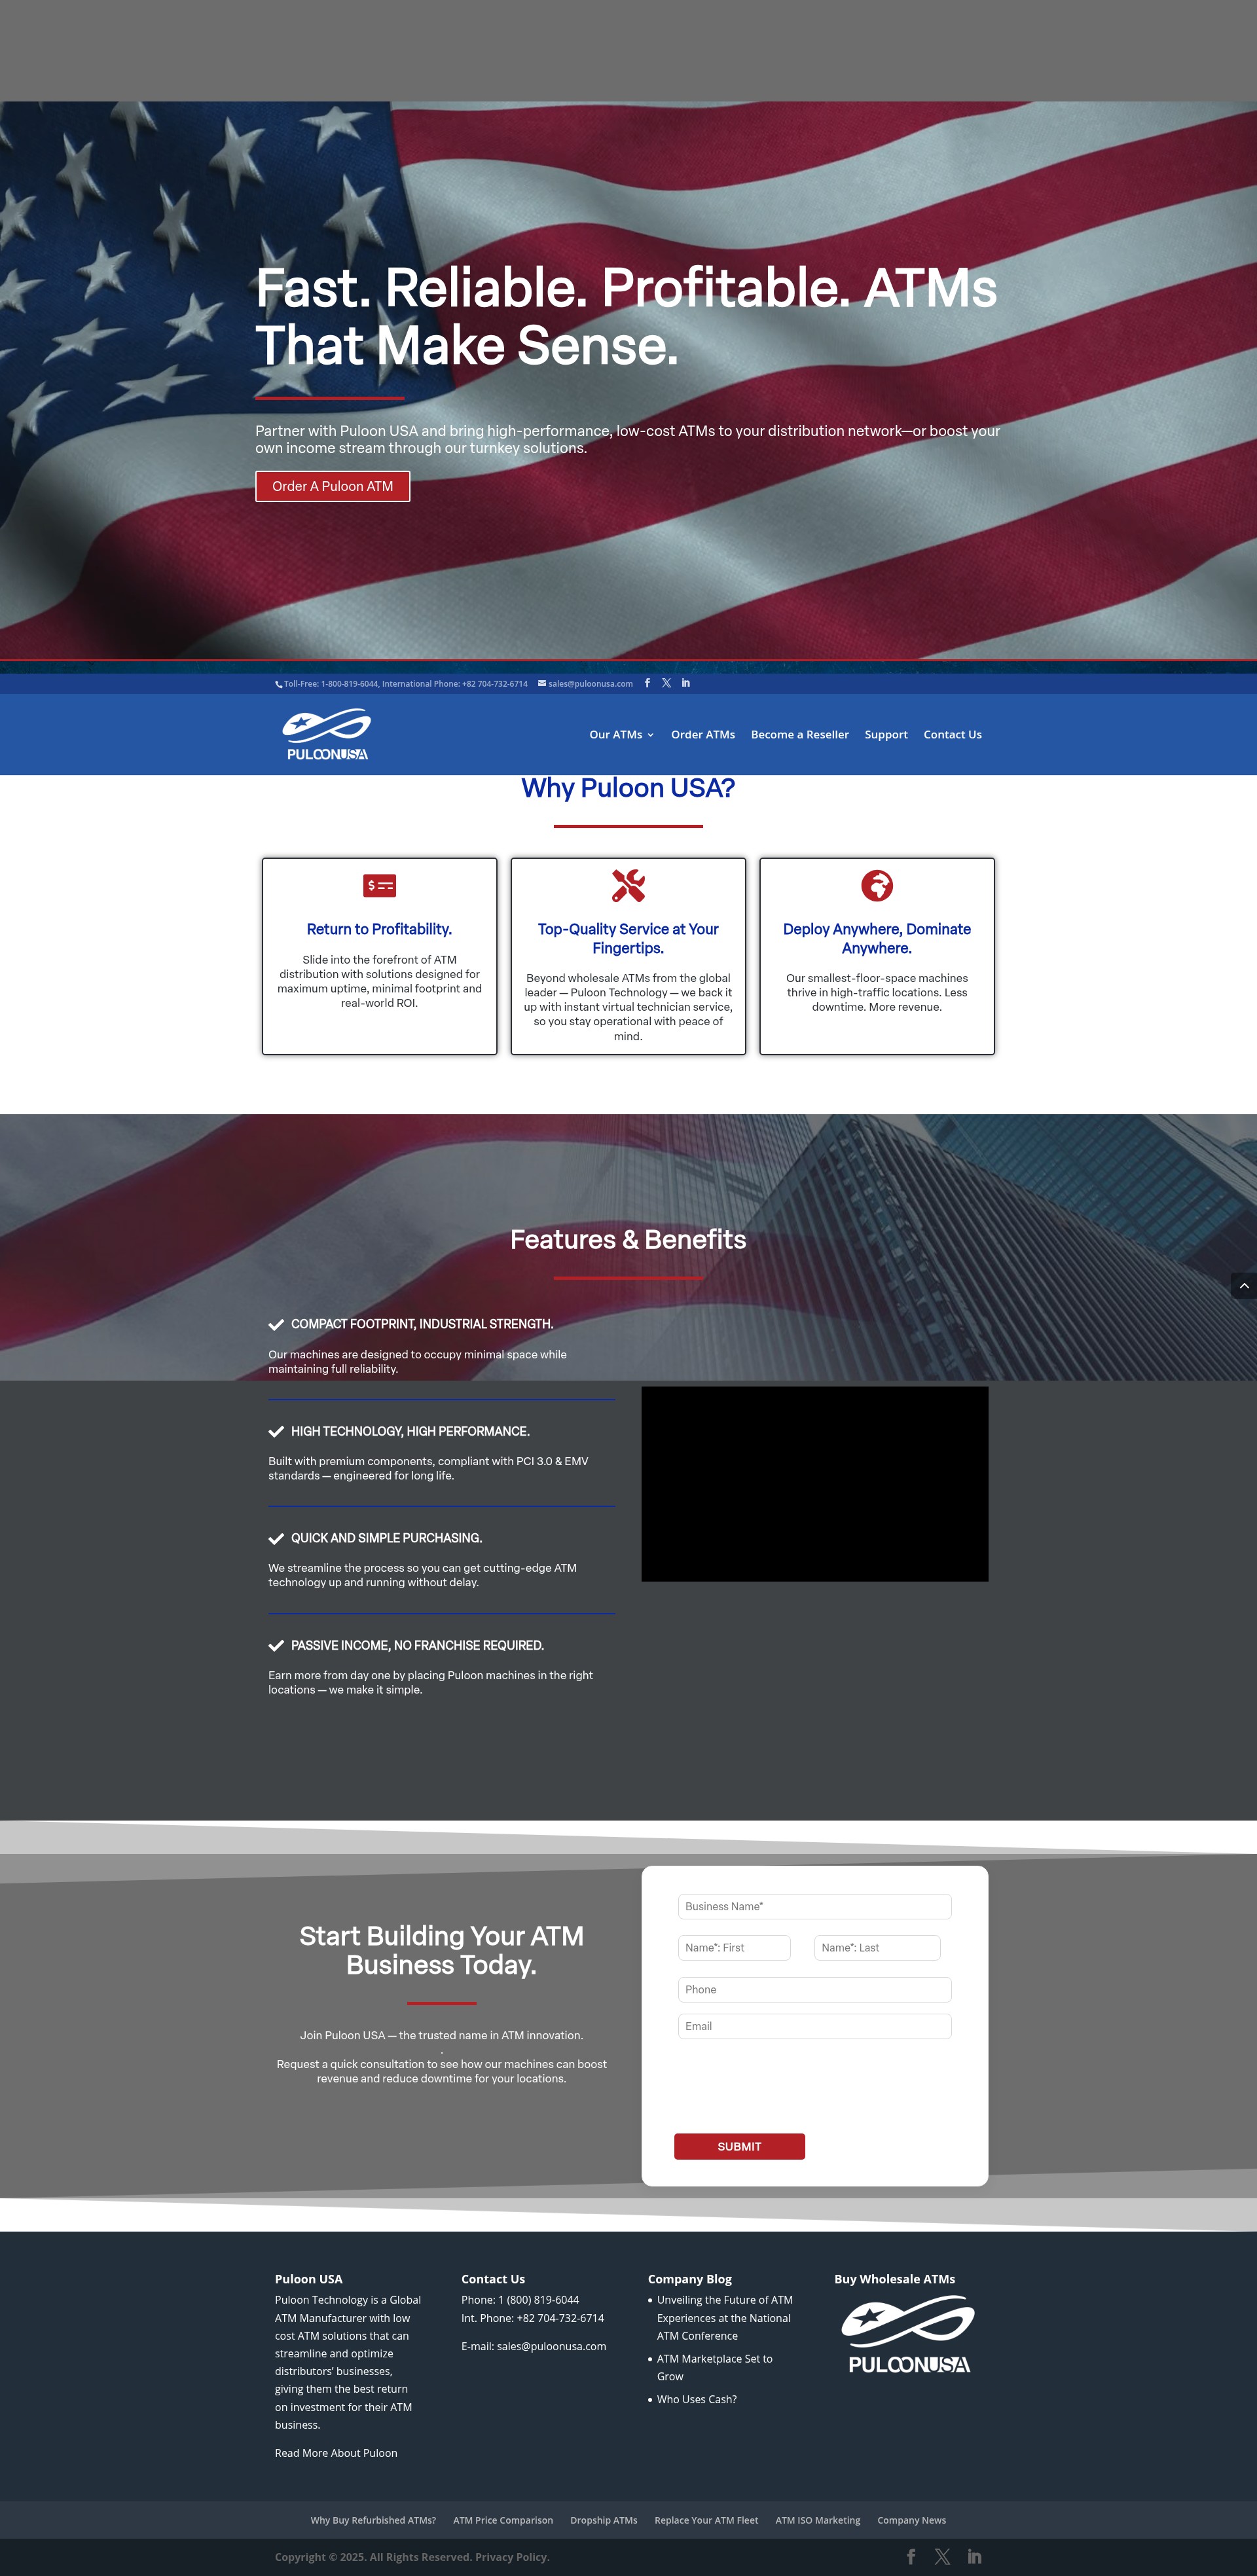Screen dimensions: 1257x2576
Task: Click Top-Quality Service at Your Fingertips heading
Action: (x=628, y=938)
